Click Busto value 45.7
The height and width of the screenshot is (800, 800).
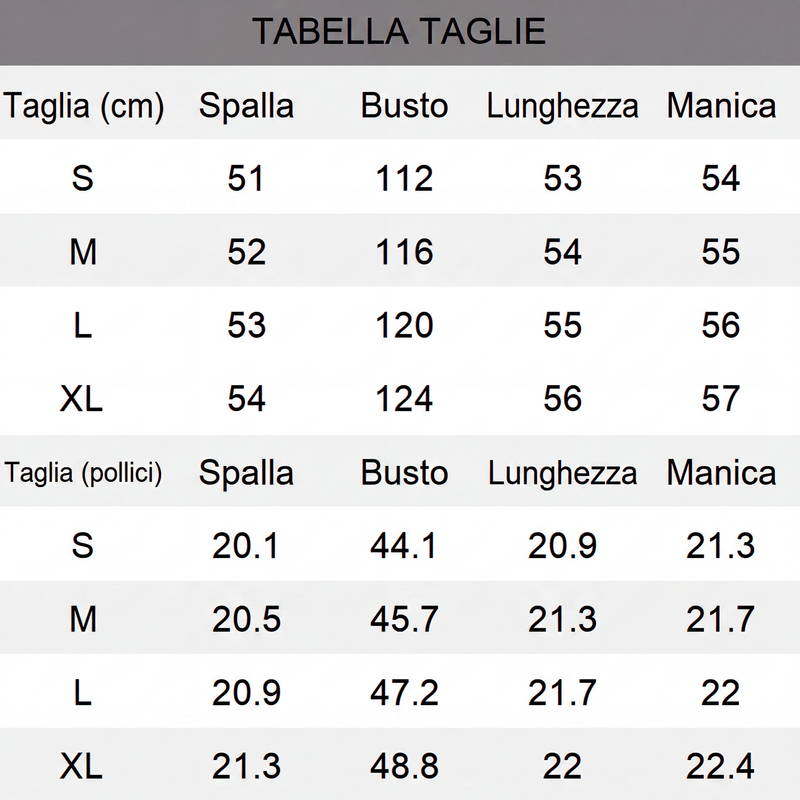click(404, 619)
